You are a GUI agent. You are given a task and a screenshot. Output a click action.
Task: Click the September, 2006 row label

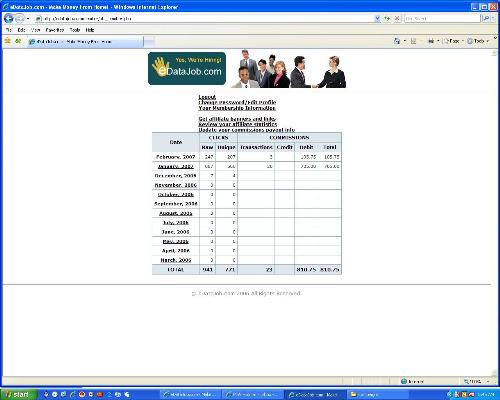(176, 204)
